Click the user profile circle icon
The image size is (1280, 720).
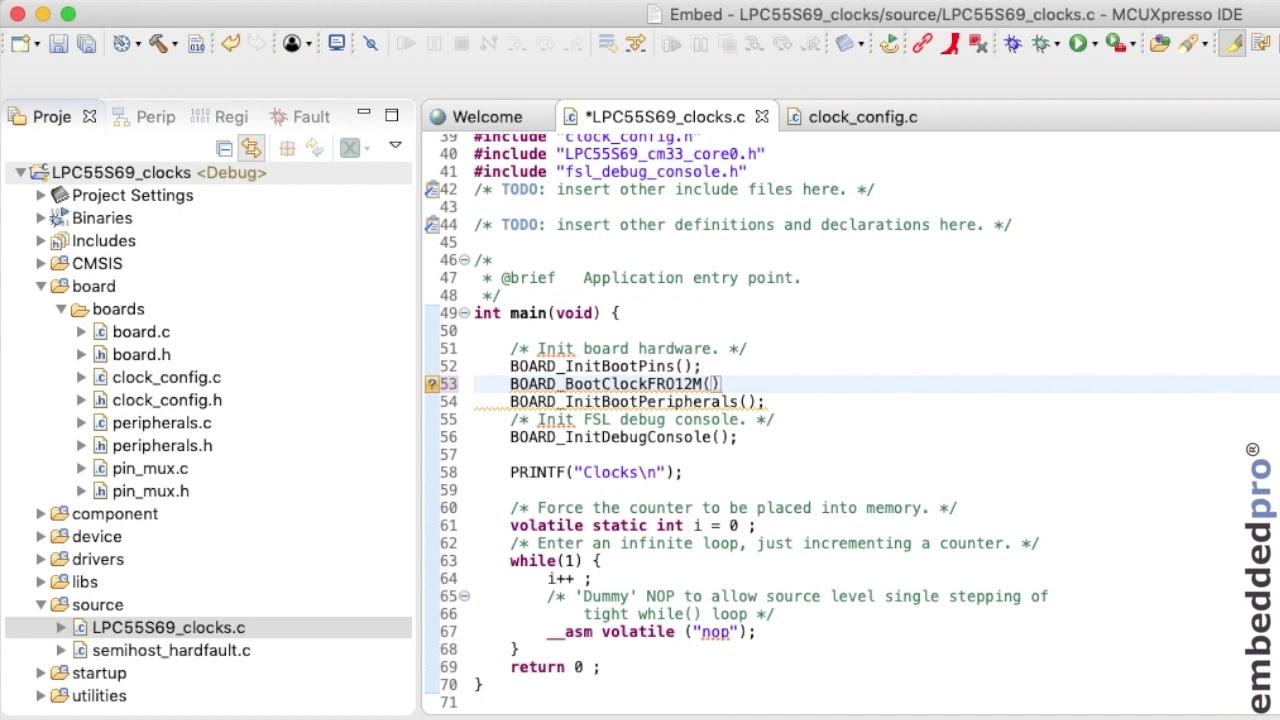pos(292,43)
